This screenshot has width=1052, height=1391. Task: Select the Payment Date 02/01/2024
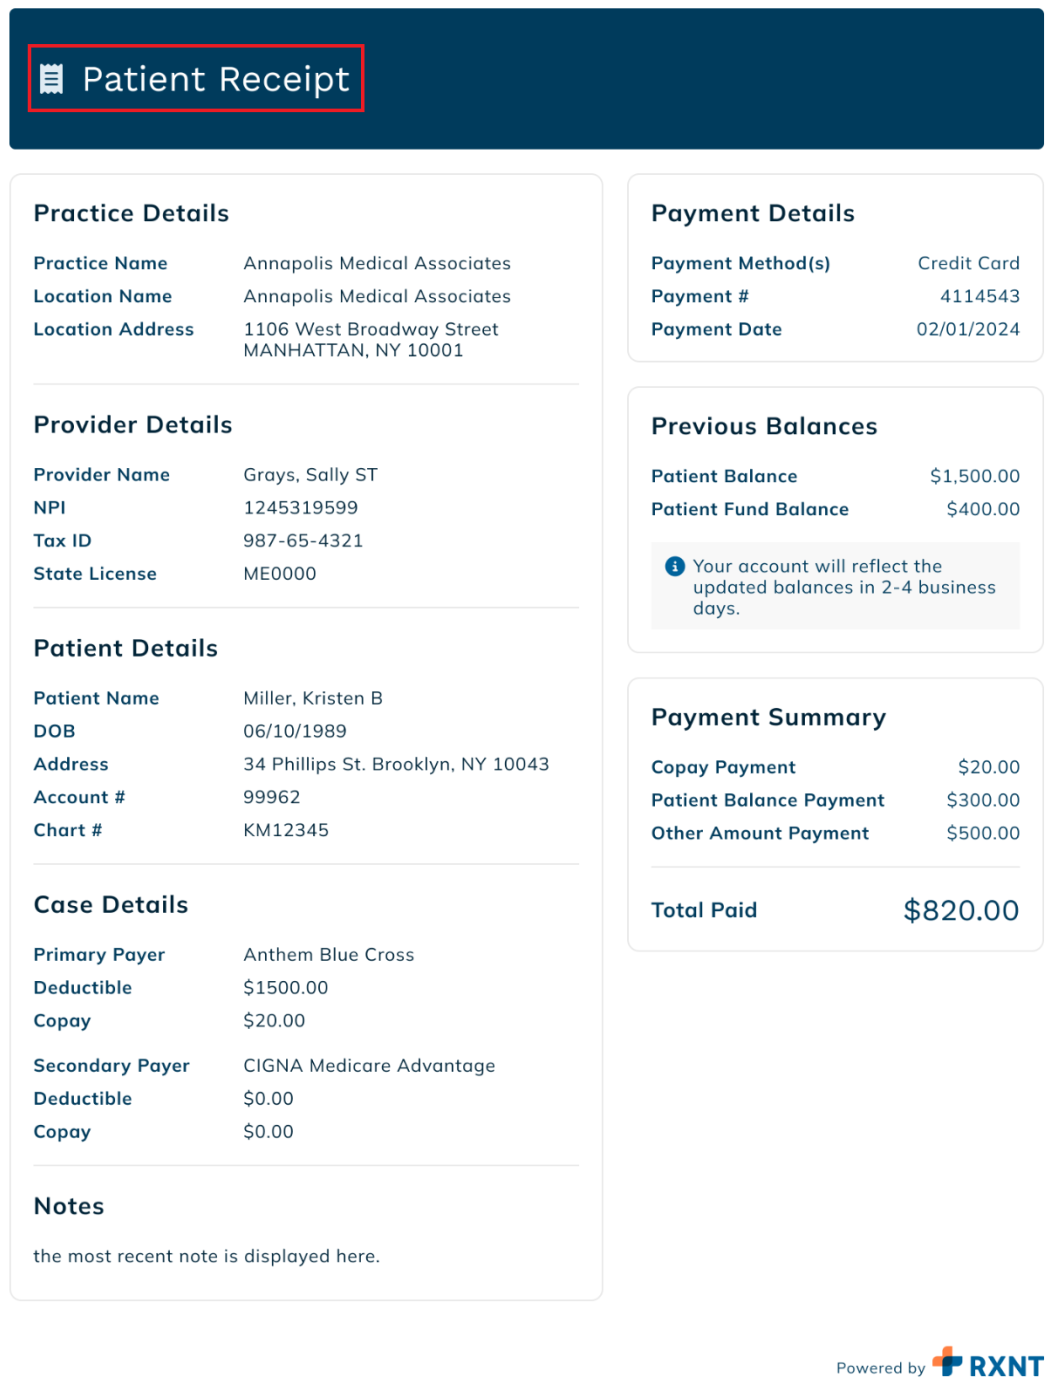tap(968, 329)
